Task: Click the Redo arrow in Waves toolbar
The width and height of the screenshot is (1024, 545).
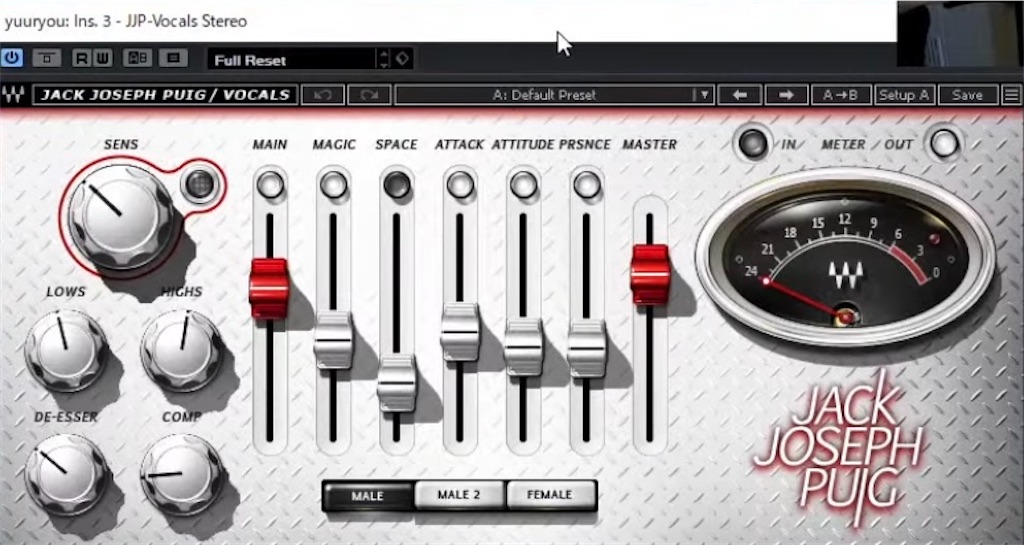Action: click(369, 95)
